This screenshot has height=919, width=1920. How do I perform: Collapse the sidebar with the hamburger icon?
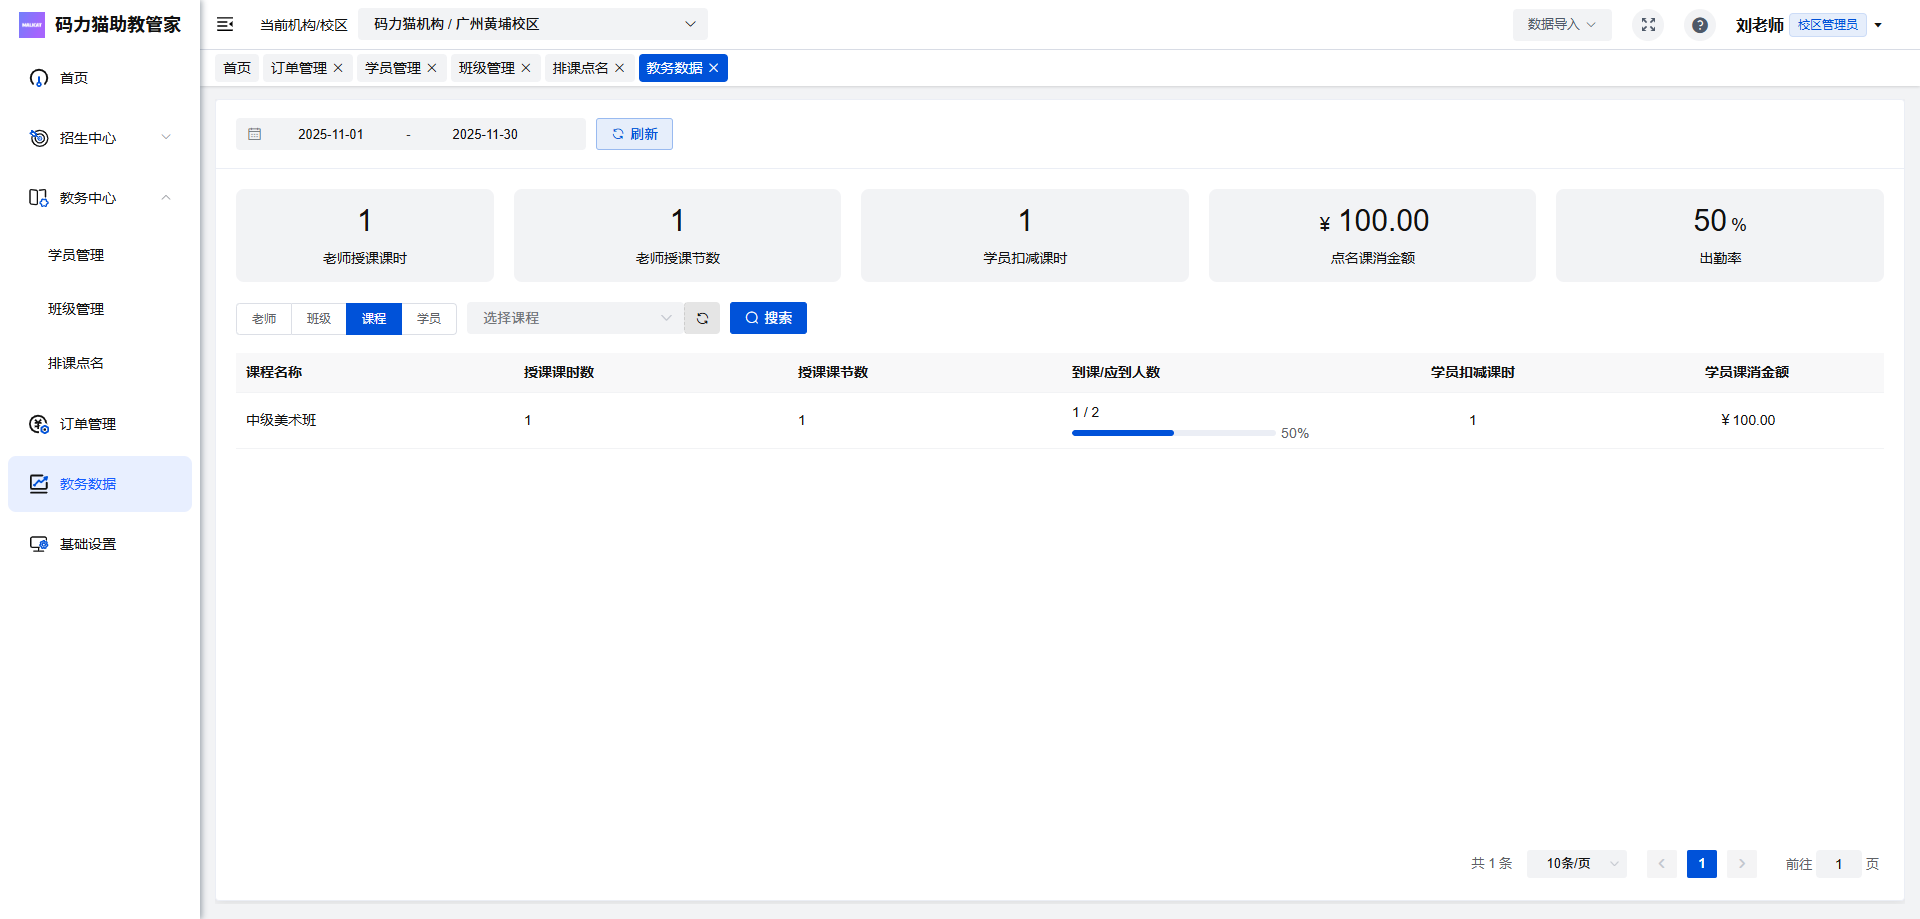(x=225, y=24)
